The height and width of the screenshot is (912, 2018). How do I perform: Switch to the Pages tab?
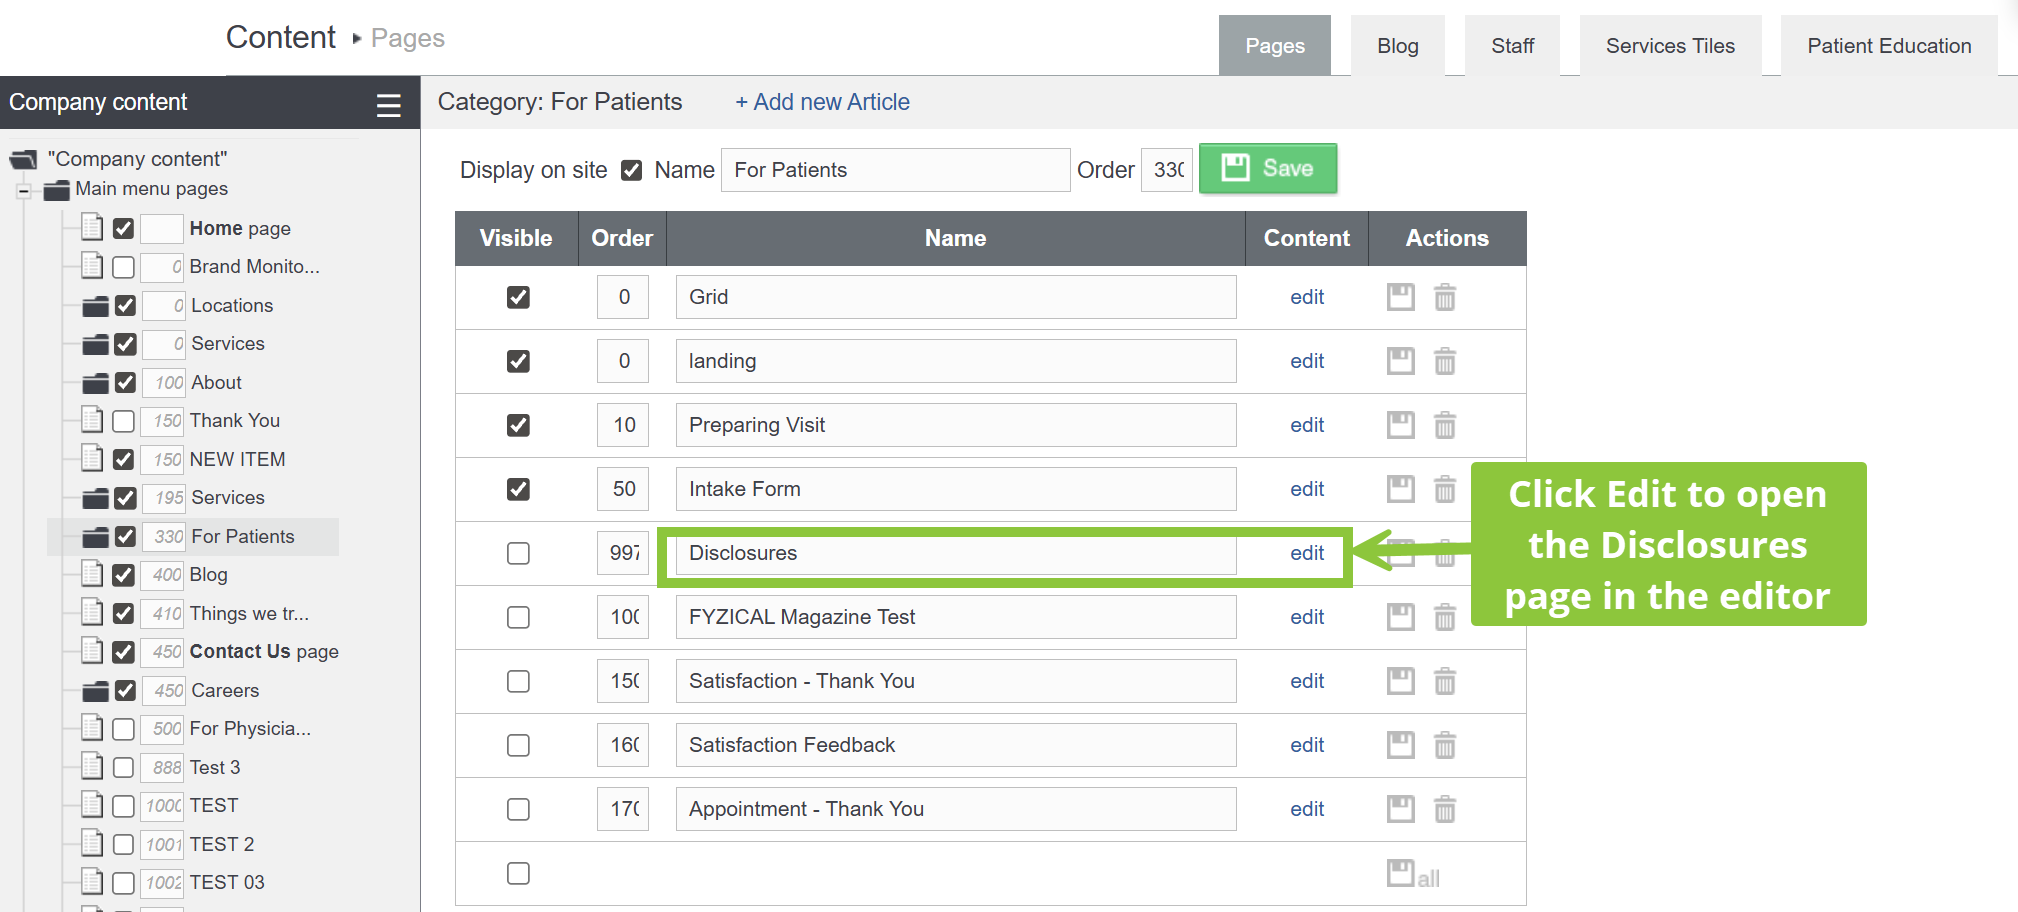(1275, 46)
